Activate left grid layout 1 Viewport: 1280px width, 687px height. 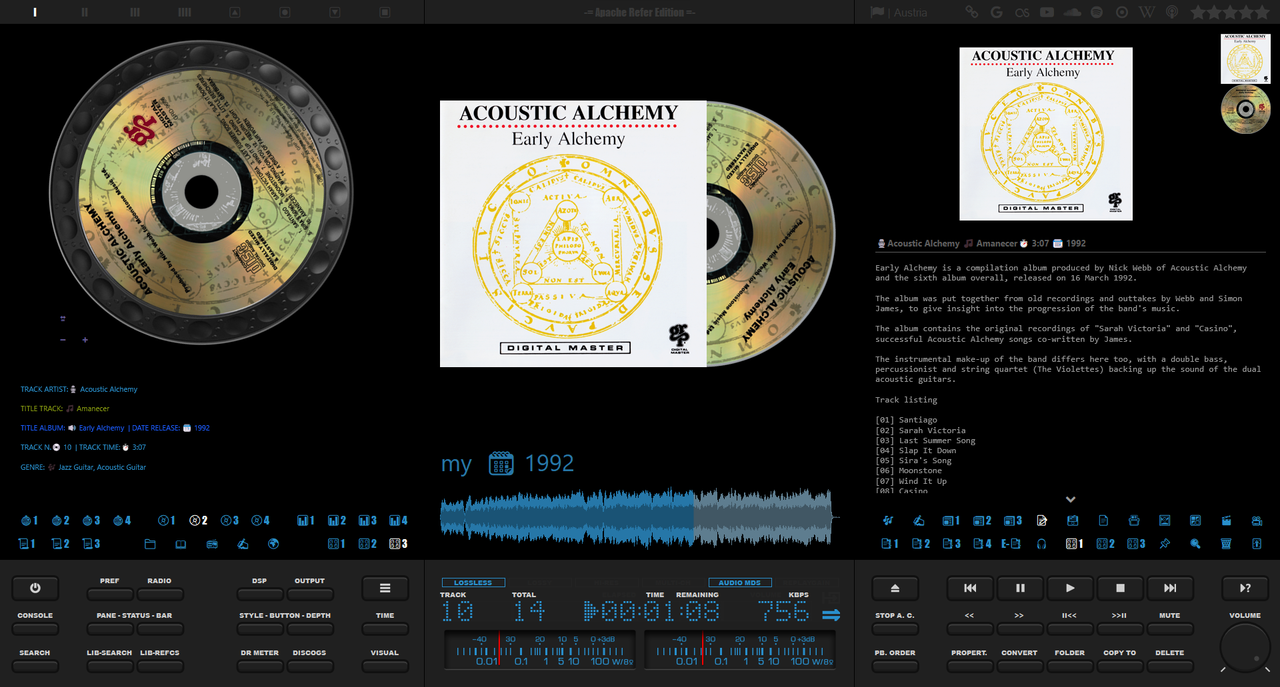(x=336, y=544)
